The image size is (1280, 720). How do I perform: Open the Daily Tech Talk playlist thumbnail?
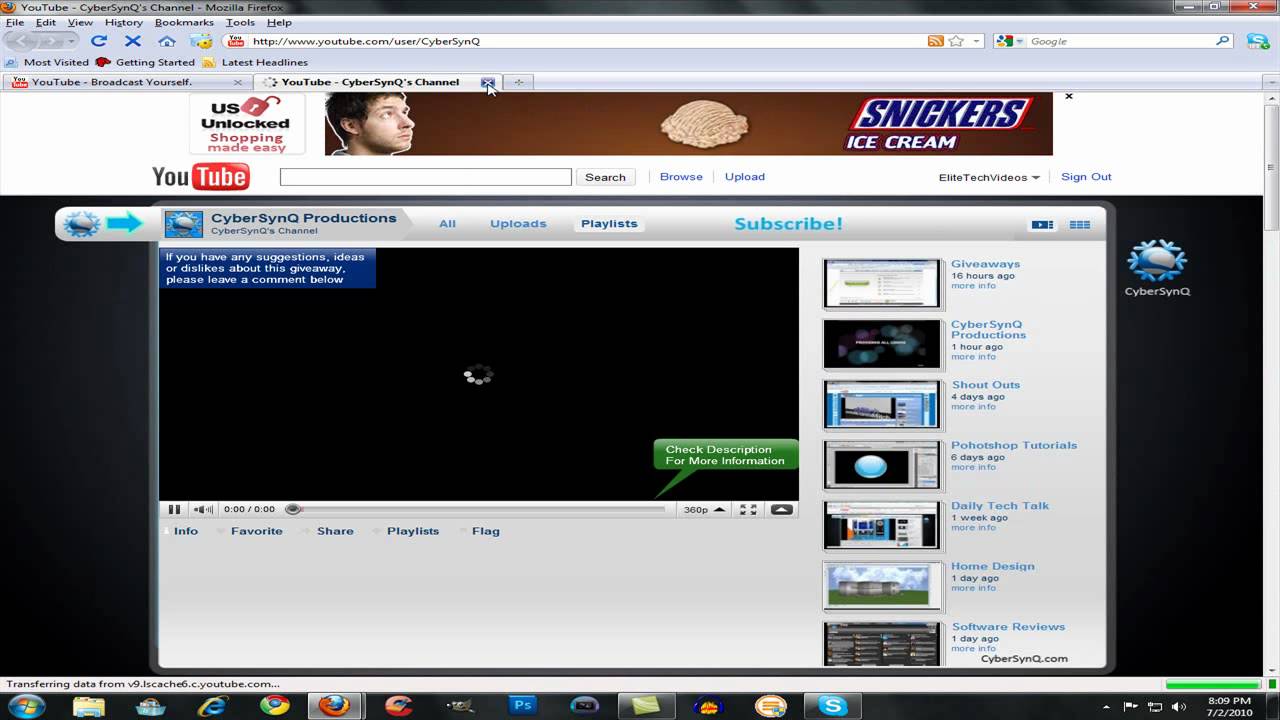882,525
